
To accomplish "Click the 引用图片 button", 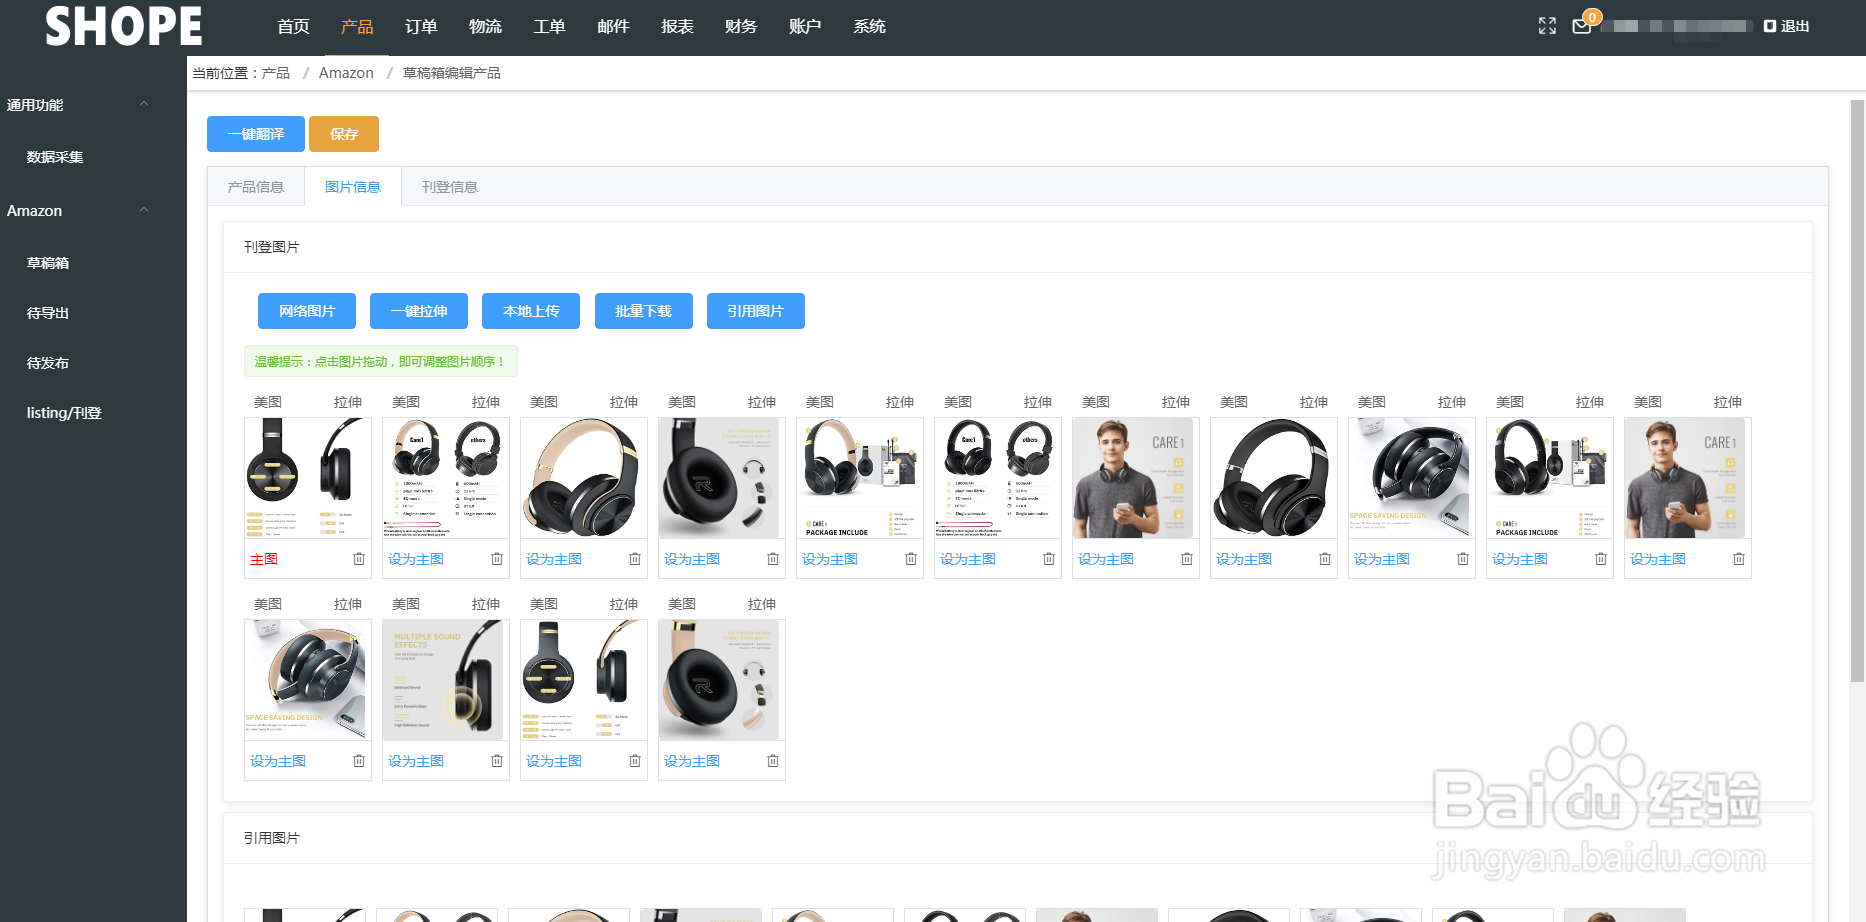I will (x=756, y=311).
